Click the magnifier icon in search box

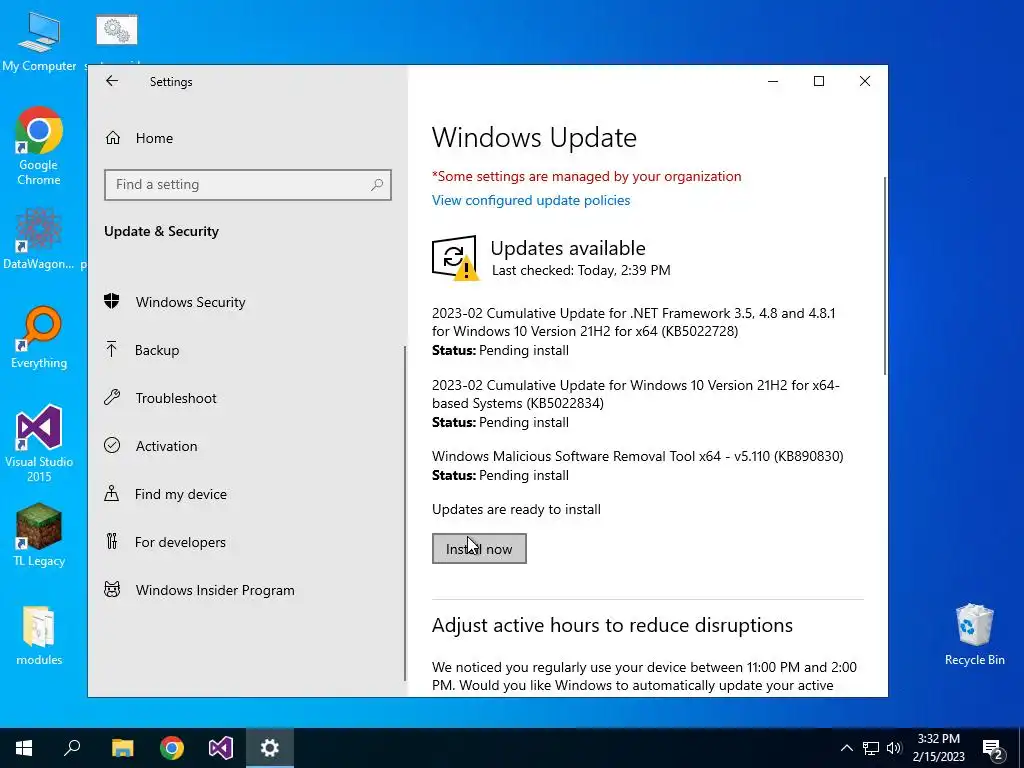point(377,185)
